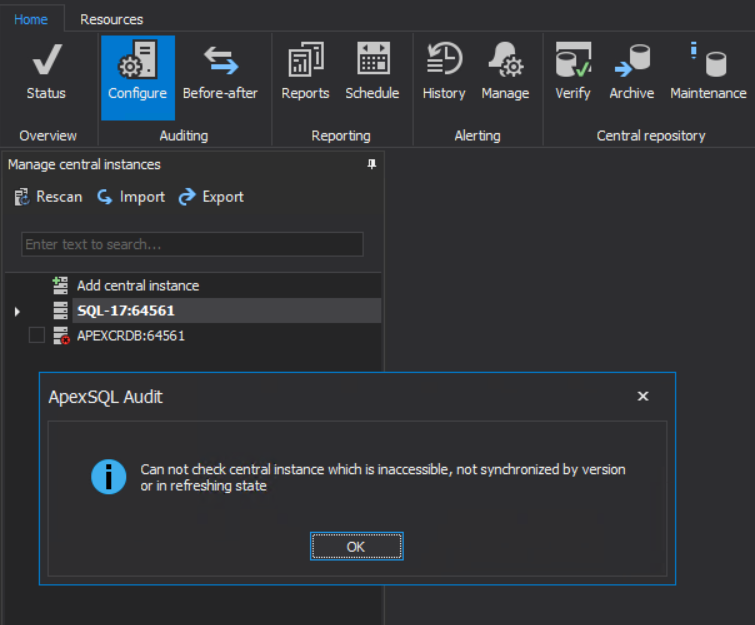Click the SQL-17 server icon

coord(60,311)
